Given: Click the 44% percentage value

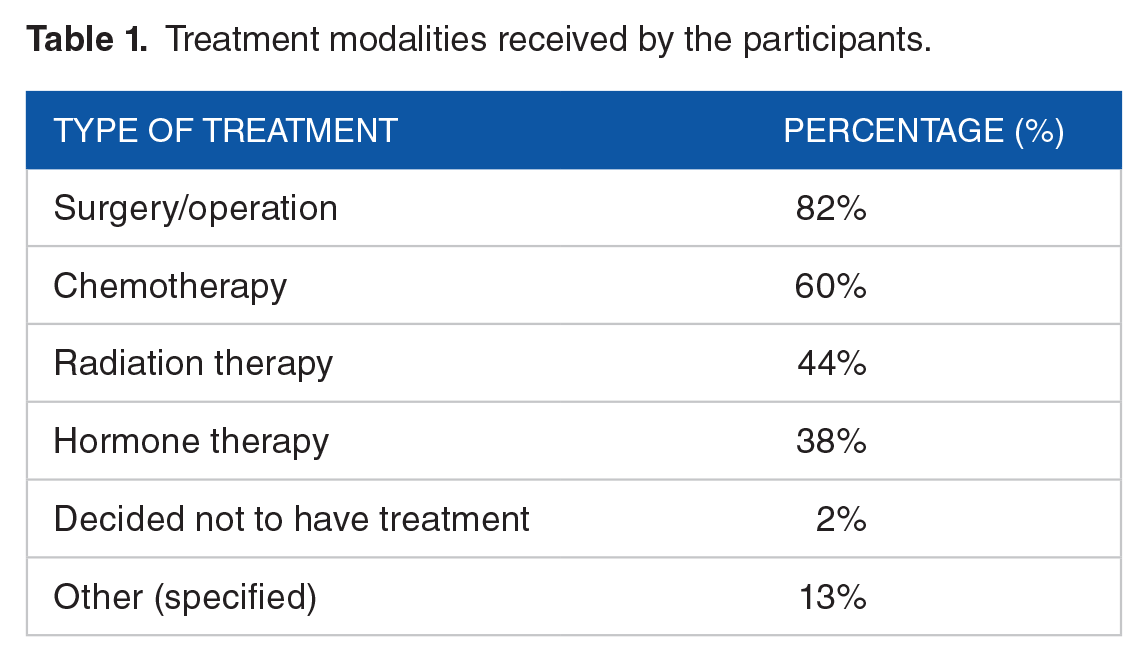Looking at the screenshot, I should 832,364.
